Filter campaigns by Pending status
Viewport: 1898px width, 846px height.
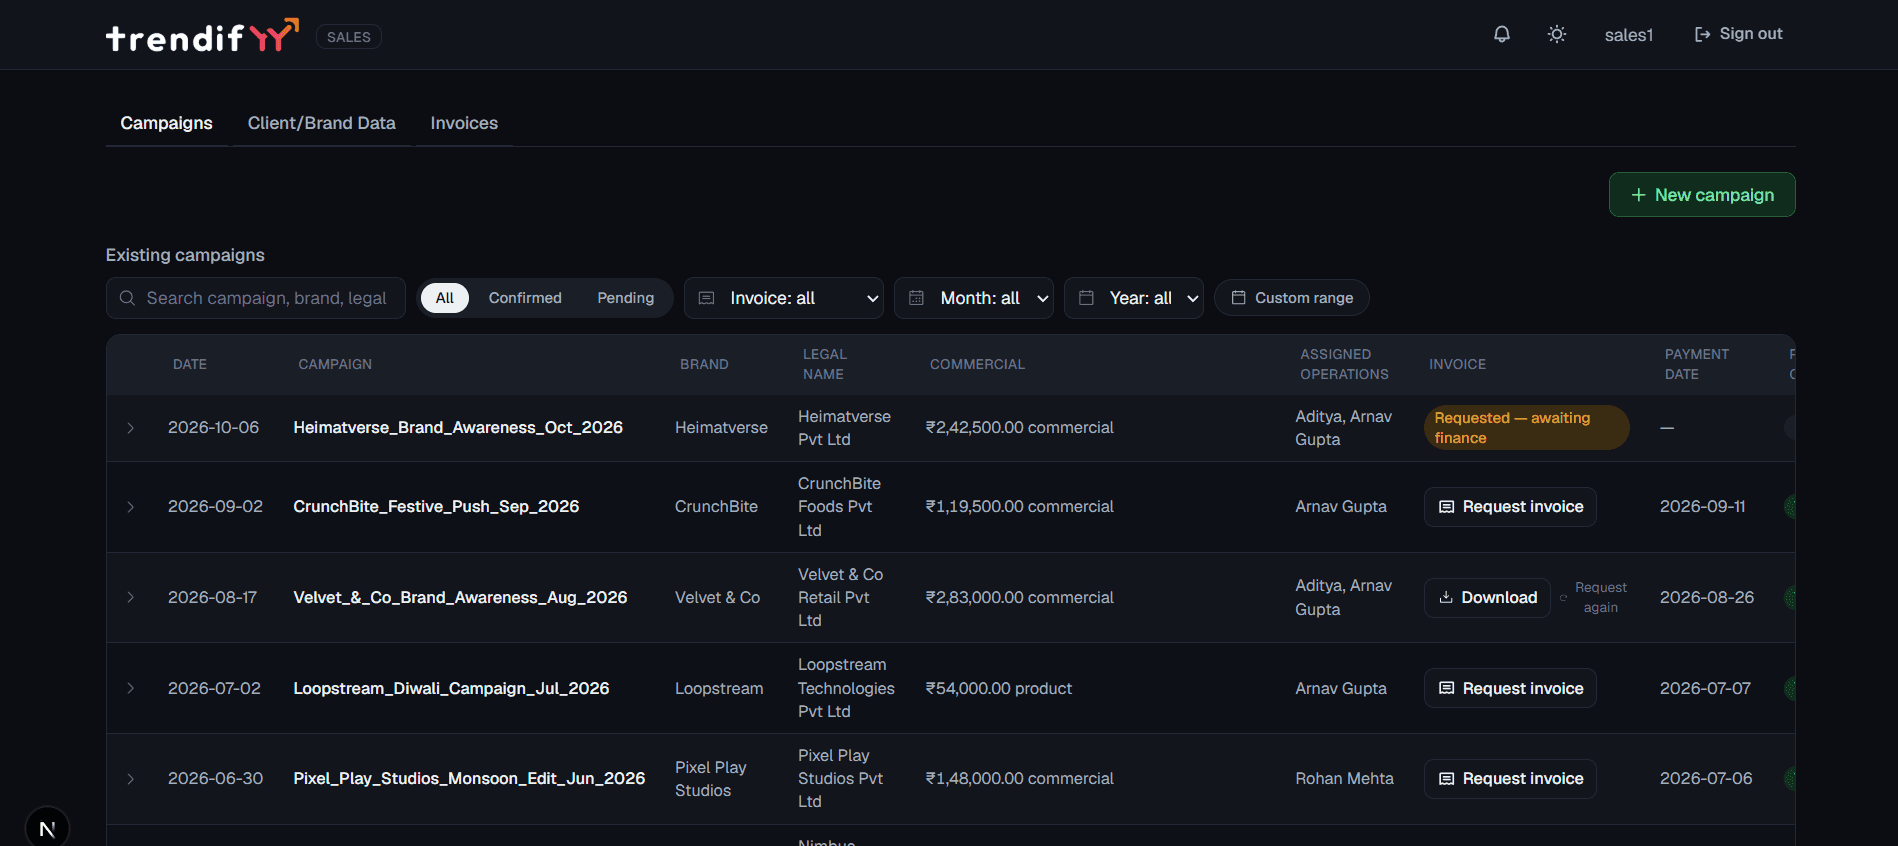tap(626, 298)
